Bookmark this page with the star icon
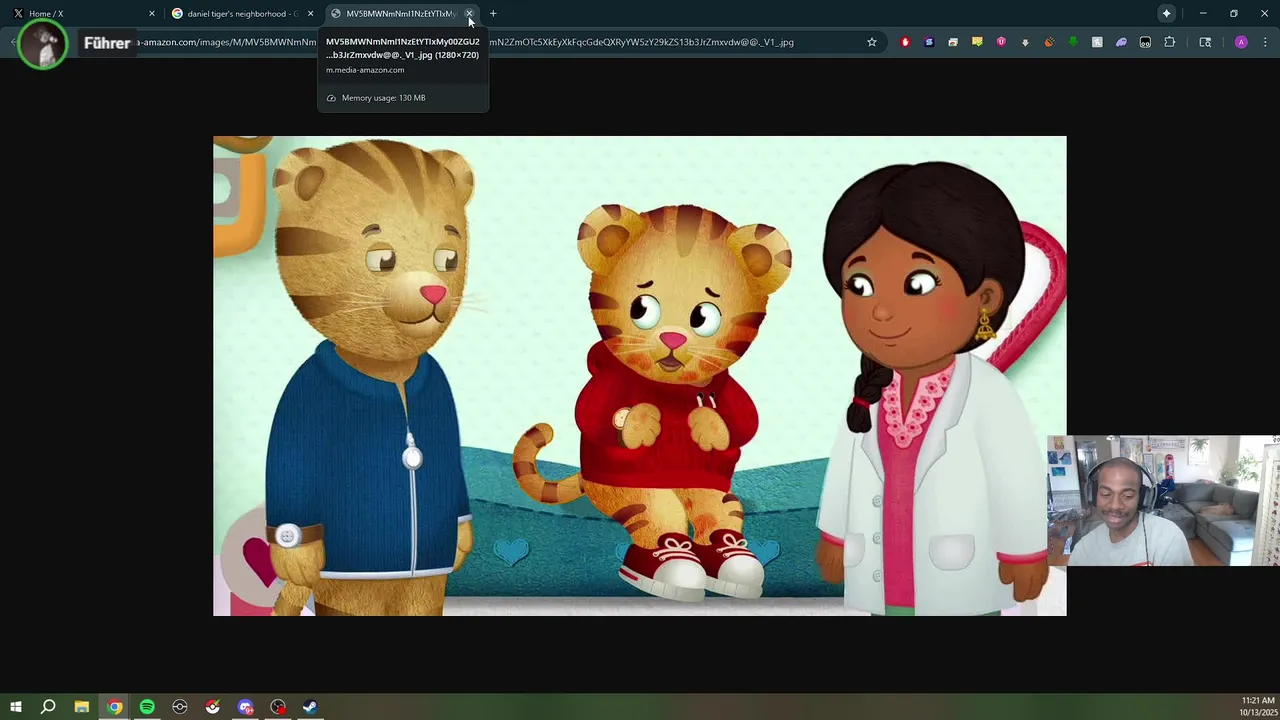The height and width of the screenshot is (720, 1280). tap(872, 42)
